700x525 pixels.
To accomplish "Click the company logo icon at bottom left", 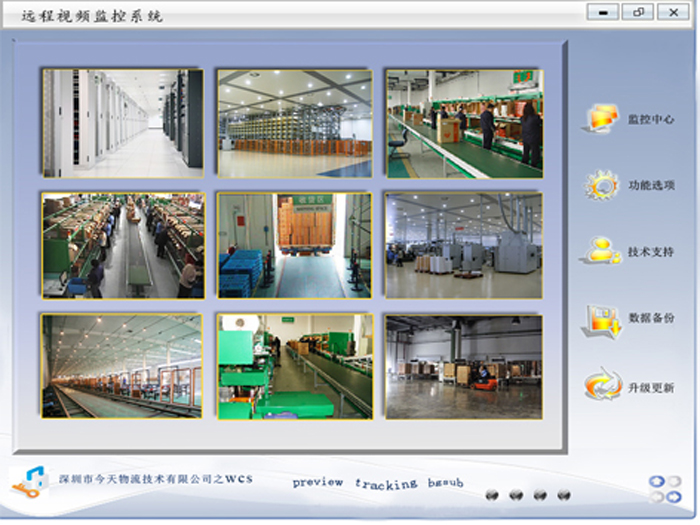I will coord(30,481).
